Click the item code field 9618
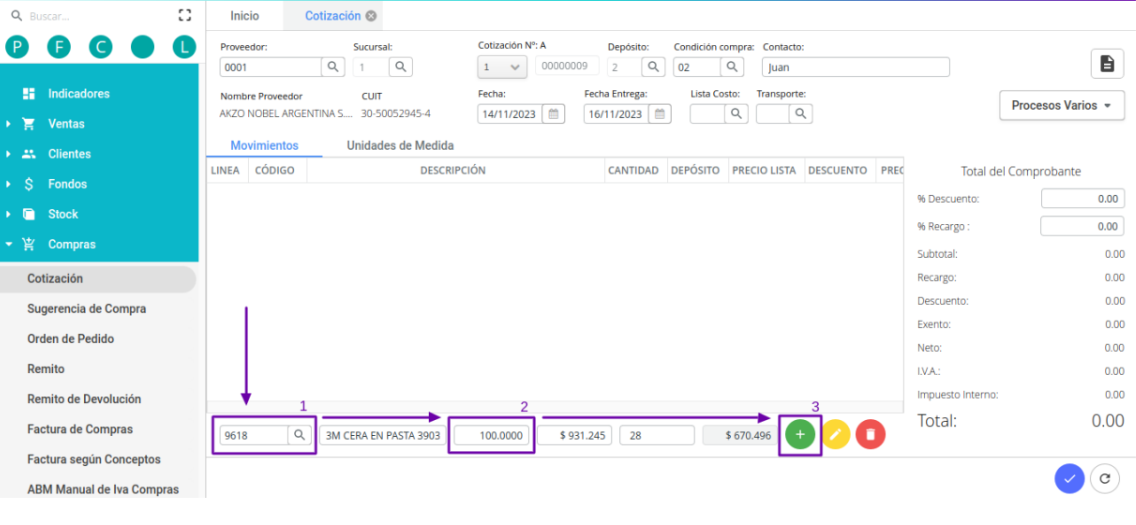The width and height of the screenshot is (1136, 525). (x=254, y=435)
